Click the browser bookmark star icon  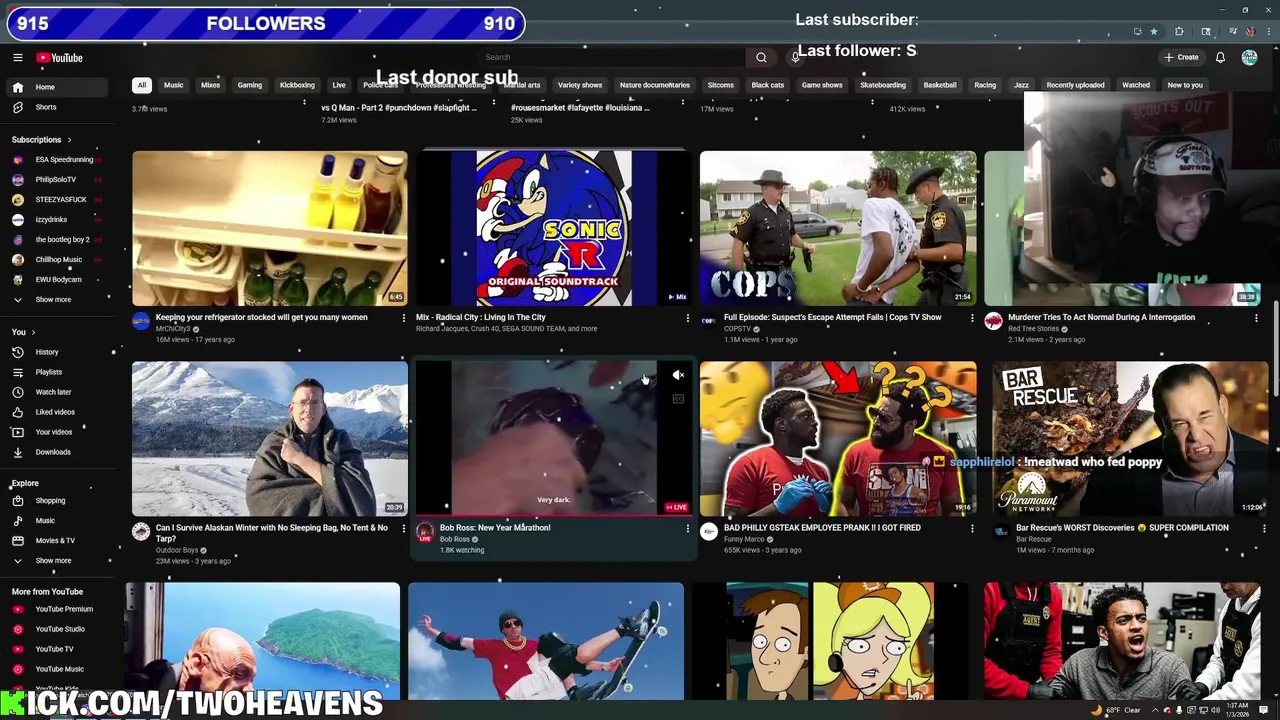tap(1153, 32)
